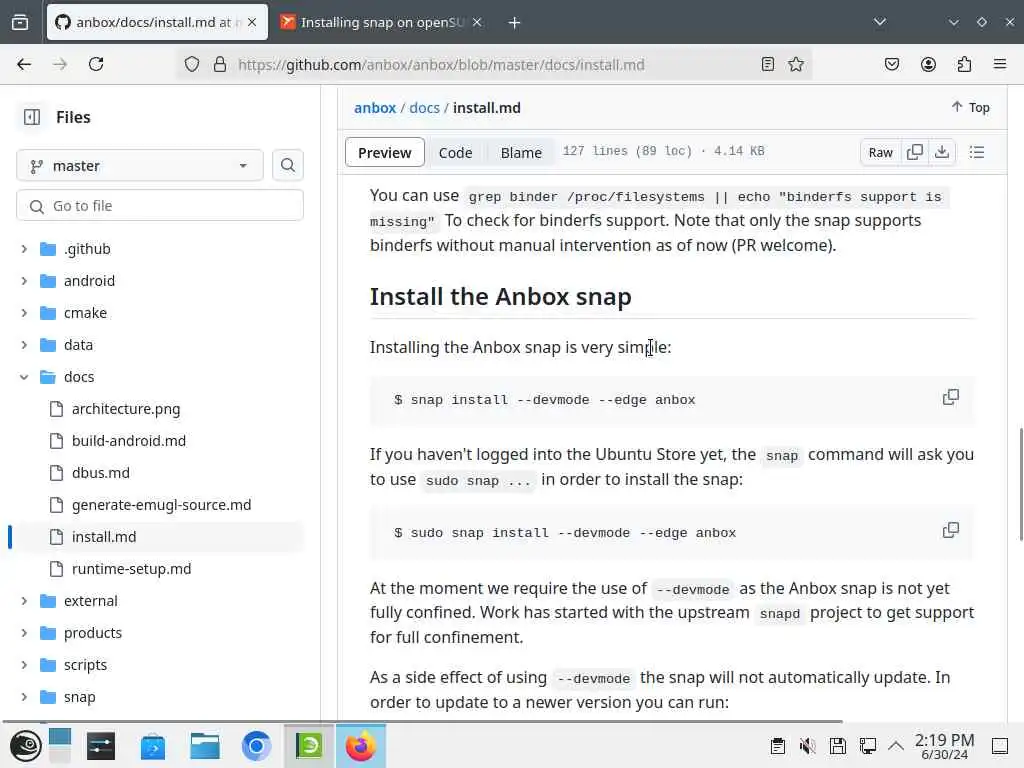Open the extensions puzzle icon
This screenshot has height=768, width=1024.
964,64
